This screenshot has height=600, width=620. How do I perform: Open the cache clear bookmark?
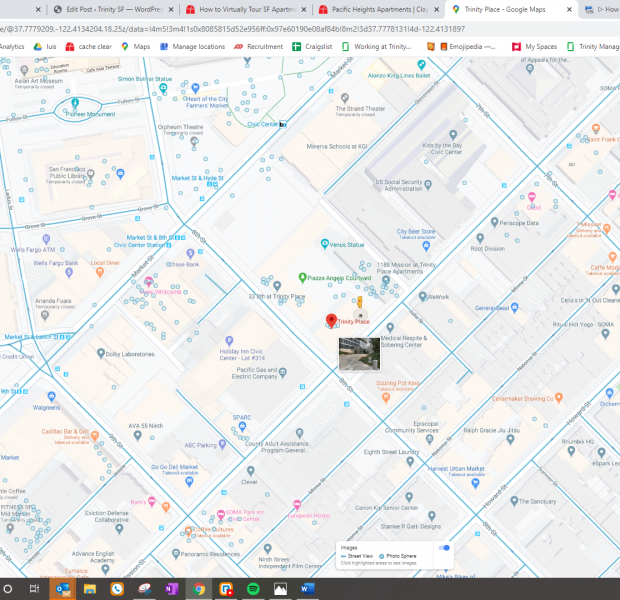click(89, 47)
